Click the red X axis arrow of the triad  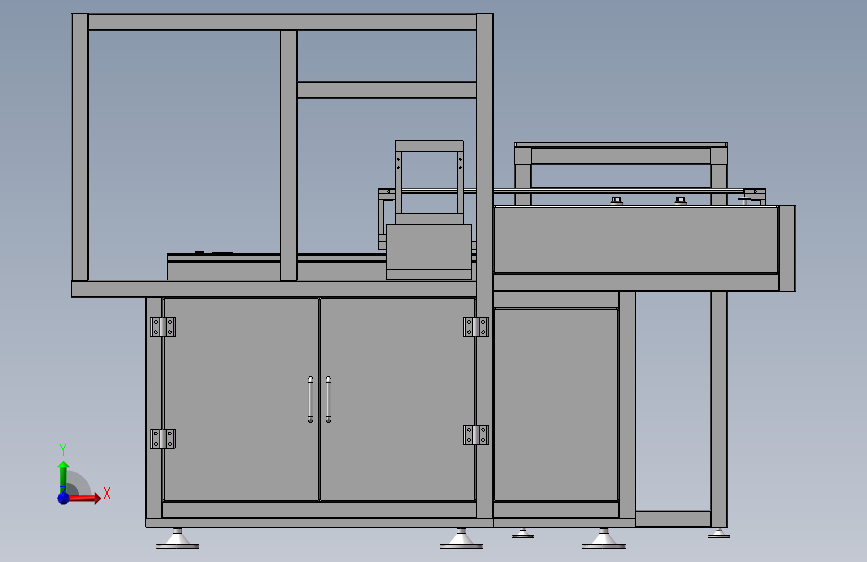point(86,498)
